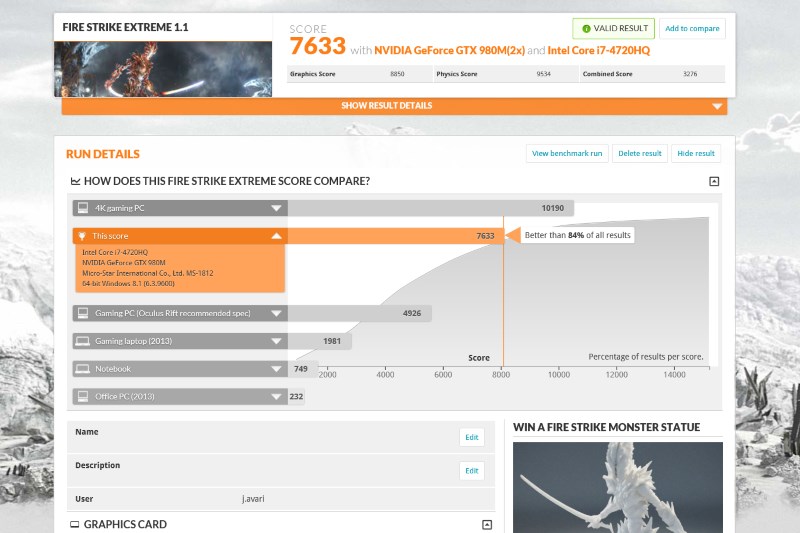
Task: Edit the Name field
Action: tap(471, 437)
